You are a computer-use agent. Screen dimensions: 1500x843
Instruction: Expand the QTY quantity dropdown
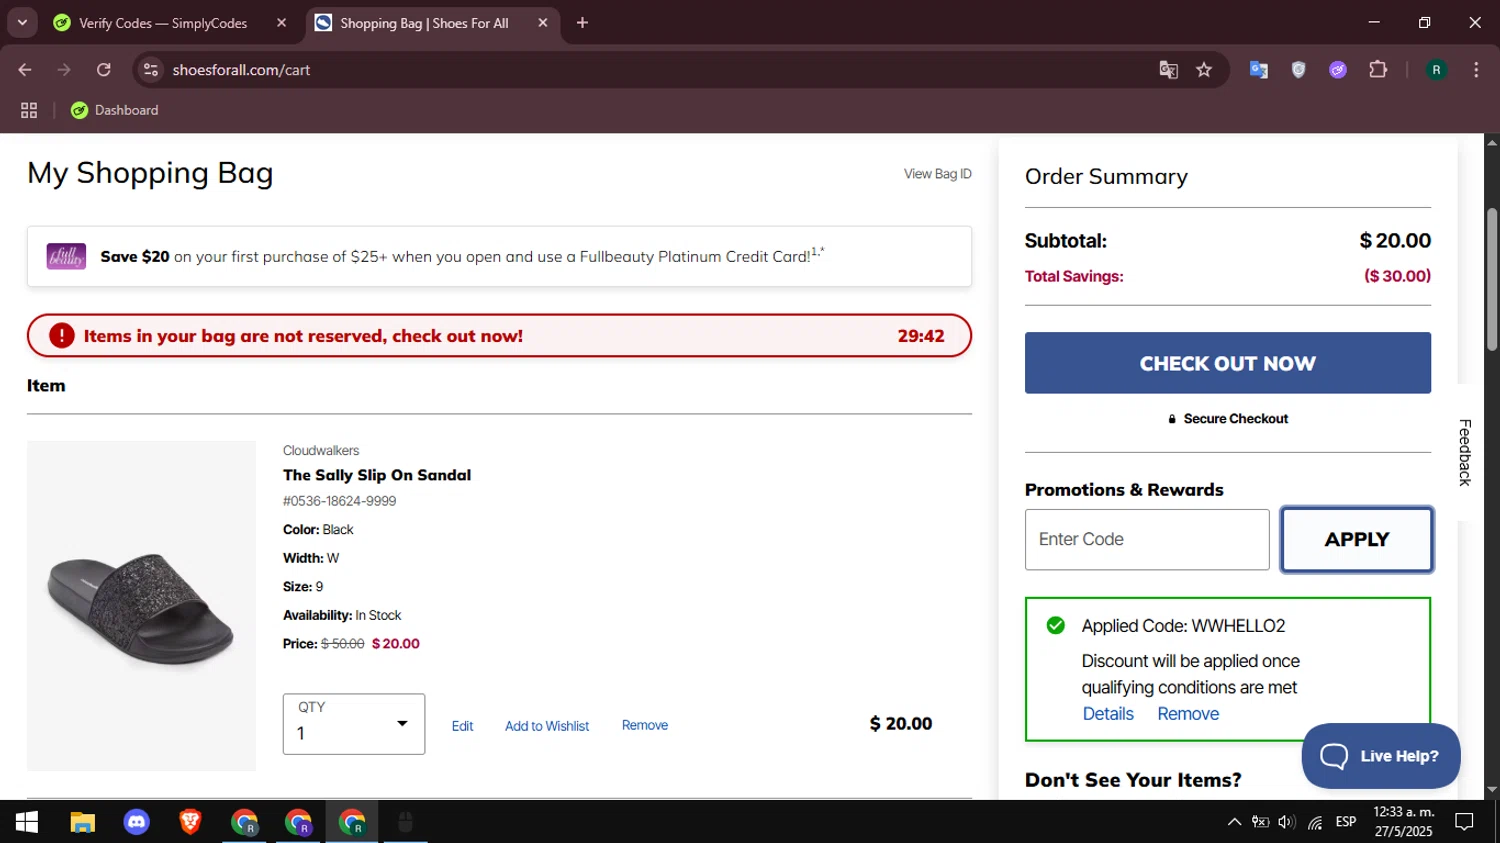click(354, 724)
